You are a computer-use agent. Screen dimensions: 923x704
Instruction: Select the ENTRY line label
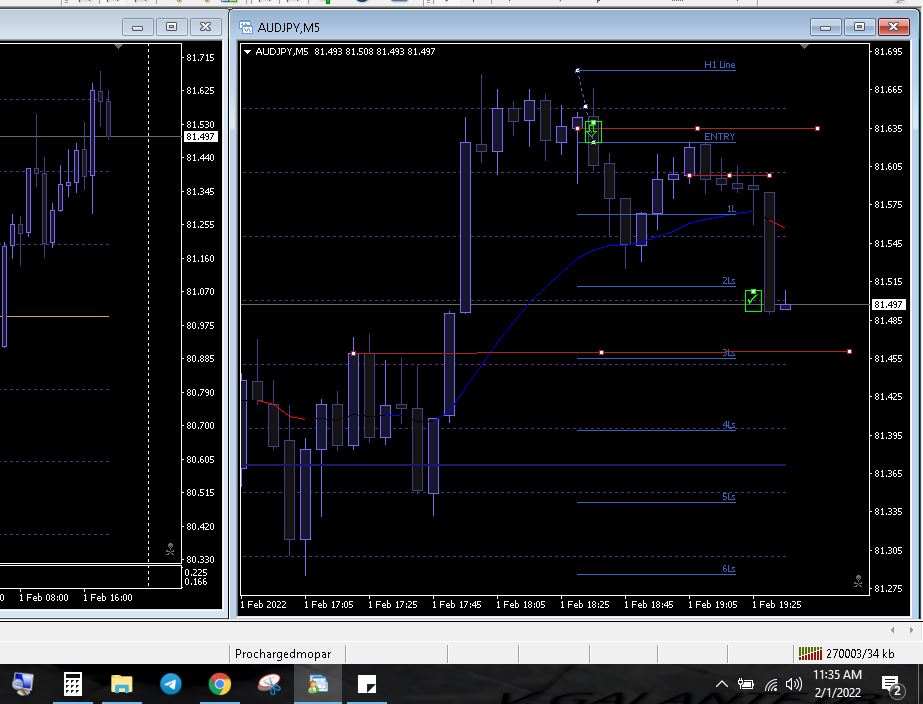719,137
